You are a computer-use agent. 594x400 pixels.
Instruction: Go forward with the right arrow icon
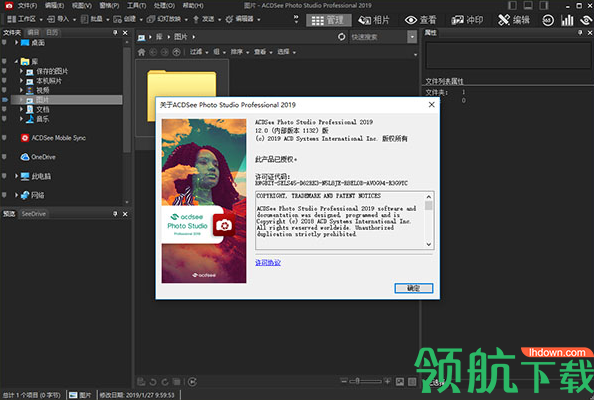click(165, 52)
